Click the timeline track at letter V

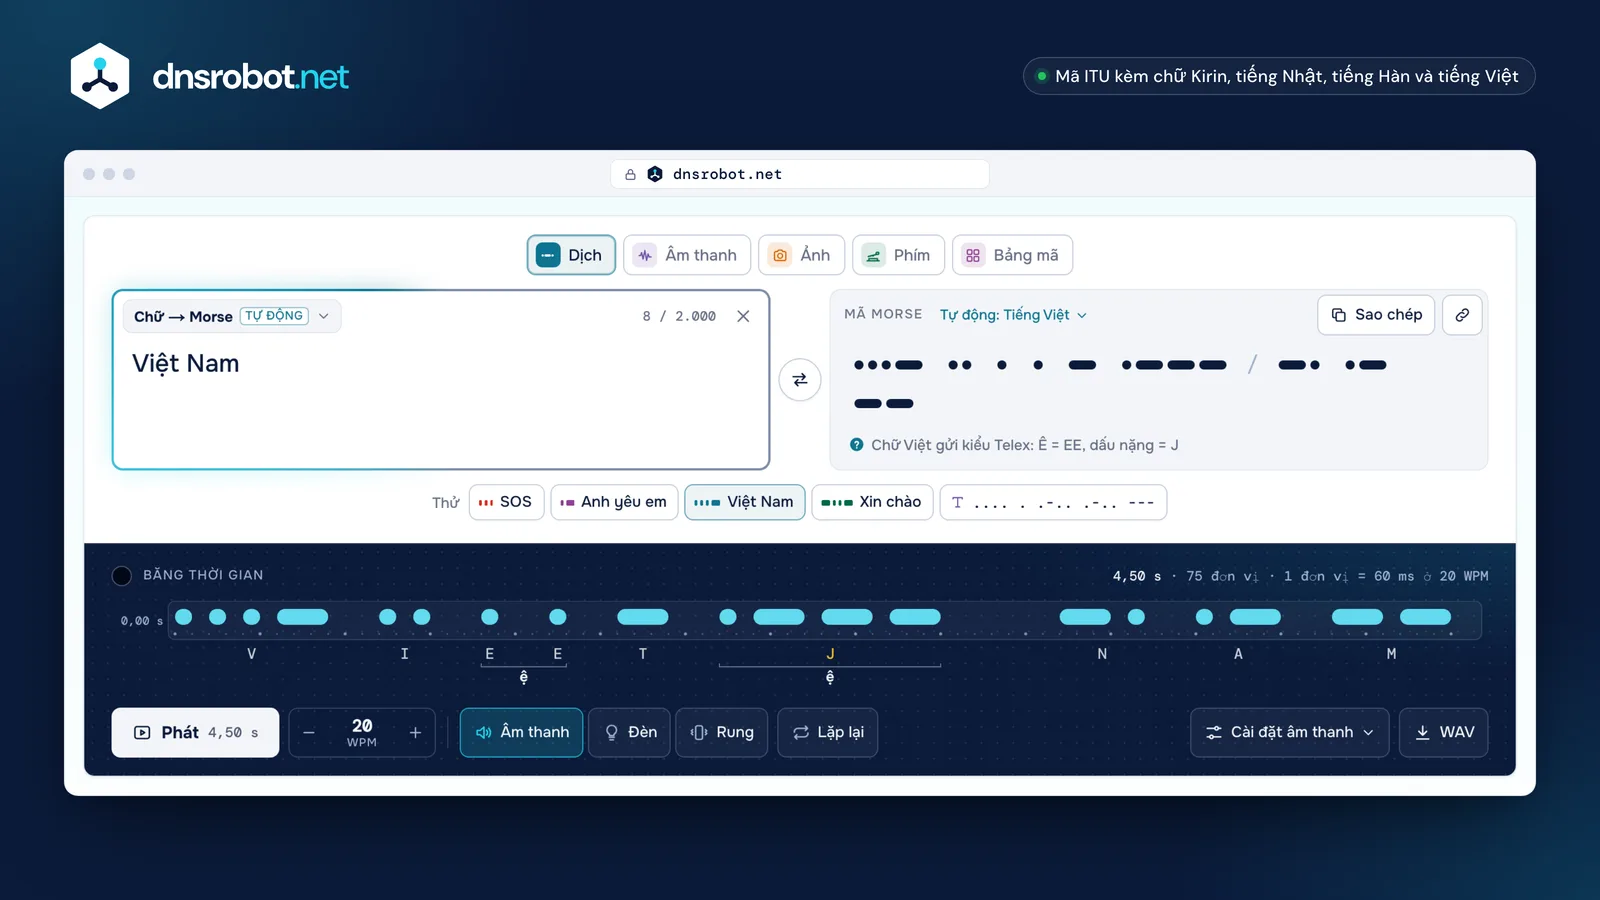coord(251,617)
